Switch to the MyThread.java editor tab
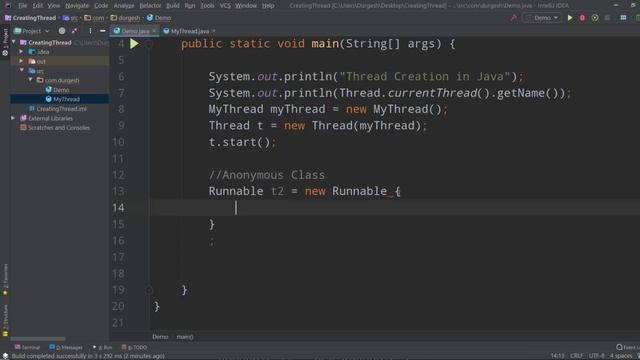The height and width of the screenshot is (360, 640). (x=190, y=31)
